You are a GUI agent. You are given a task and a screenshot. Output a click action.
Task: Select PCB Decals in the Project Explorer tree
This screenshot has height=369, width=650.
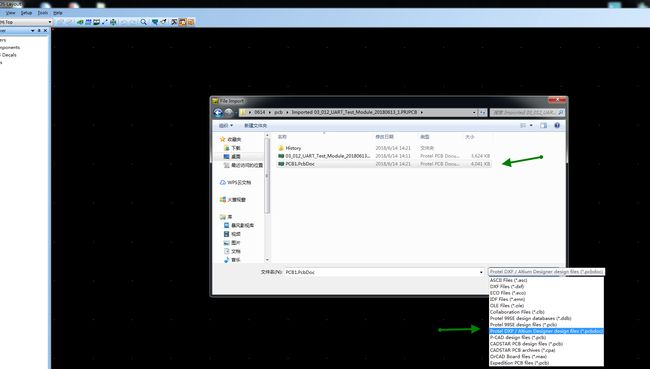pyautogui.click(x=8, y=55)
